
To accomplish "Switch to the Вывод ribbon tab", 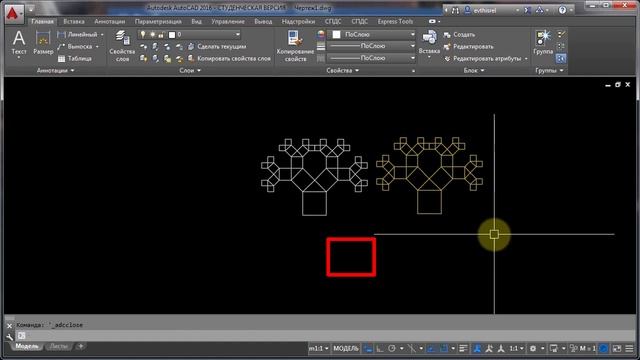I will coord(263,21).
